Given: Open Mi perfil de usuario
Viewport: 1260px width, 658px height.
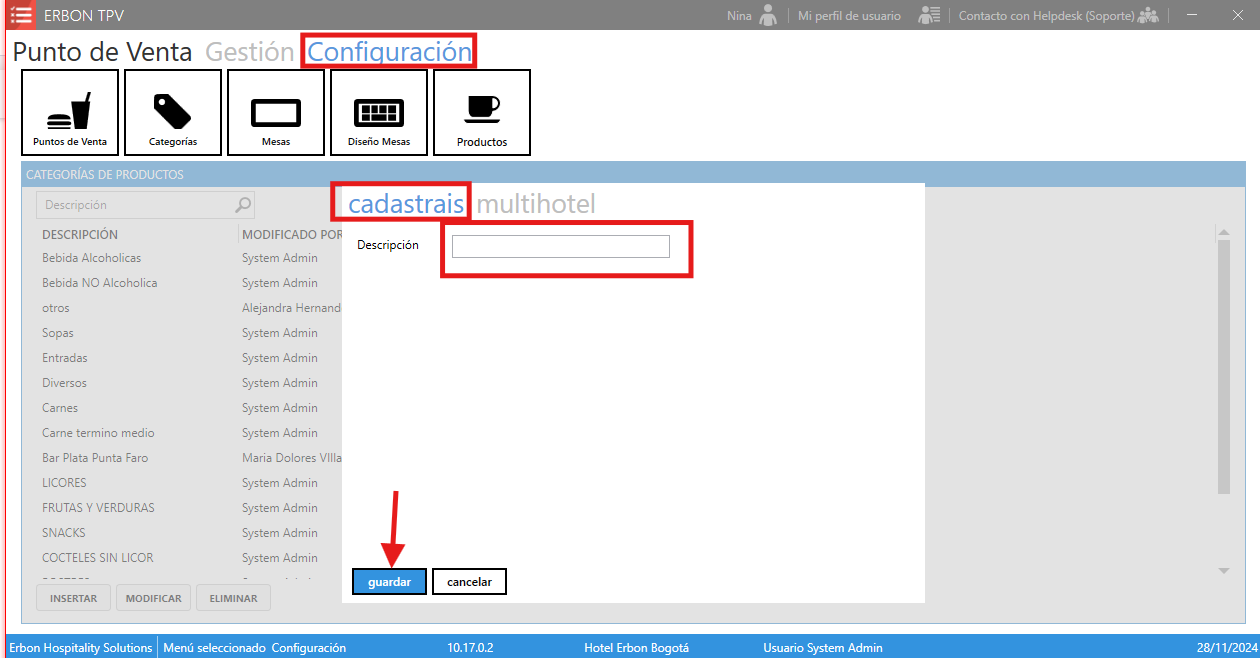Looking at the screenshot, I should pos(849,16).
